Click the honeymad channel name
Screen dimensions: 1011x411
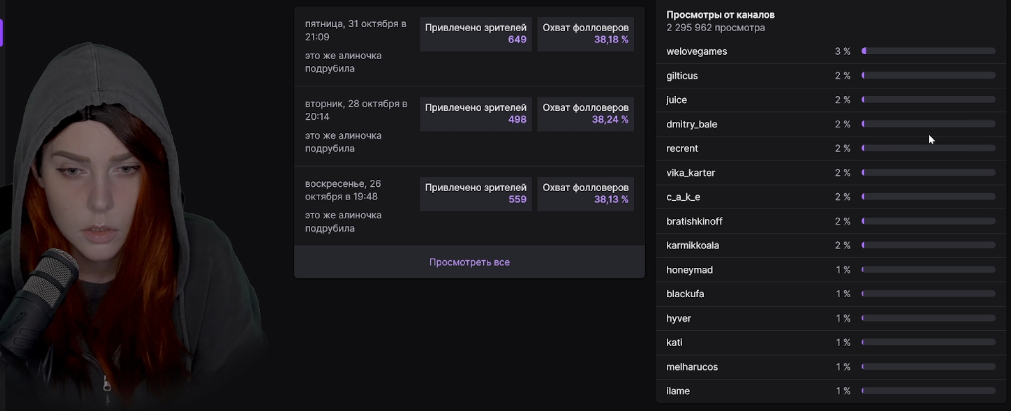pyautogui.click(x=689, y=270)
